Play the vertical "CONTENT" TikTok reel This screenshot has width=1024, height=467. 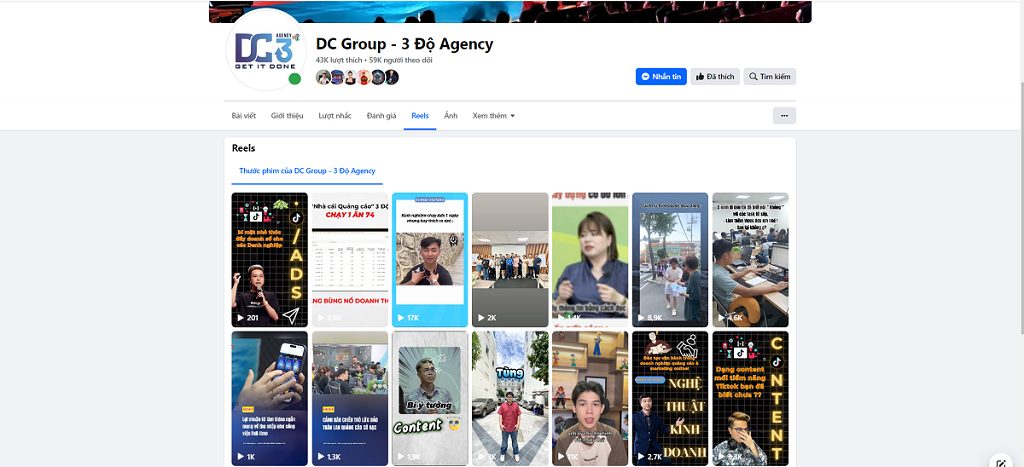[750, 398]
